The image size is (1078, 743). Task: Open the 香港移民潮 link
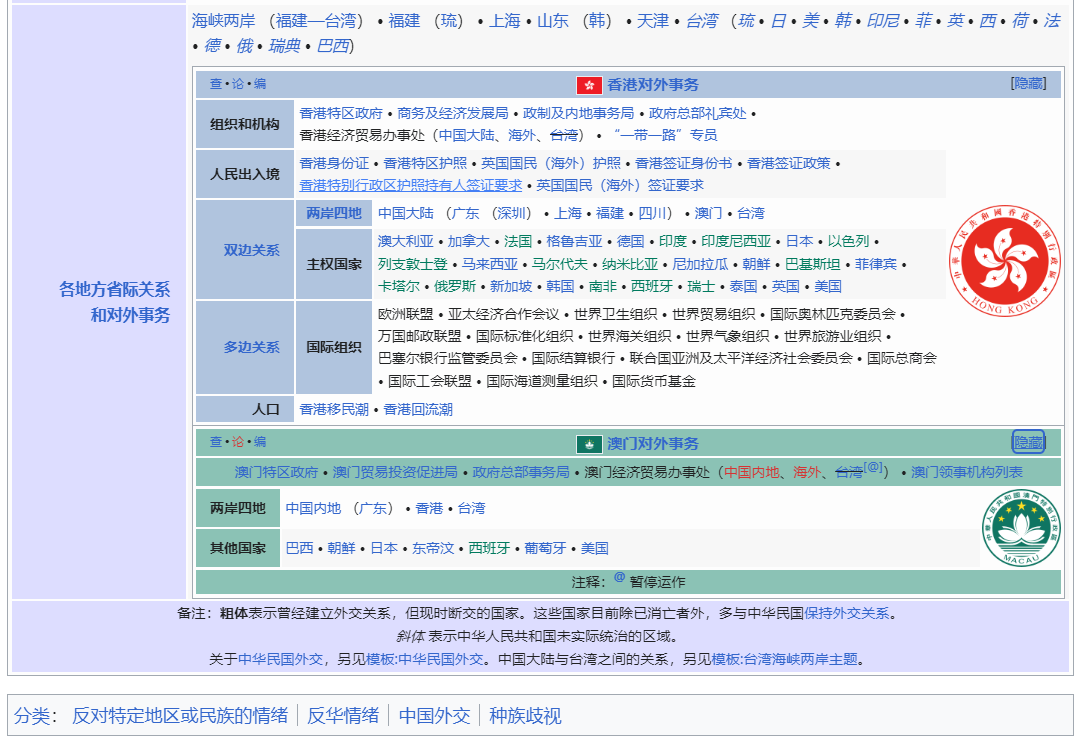[x=334, y=410]
